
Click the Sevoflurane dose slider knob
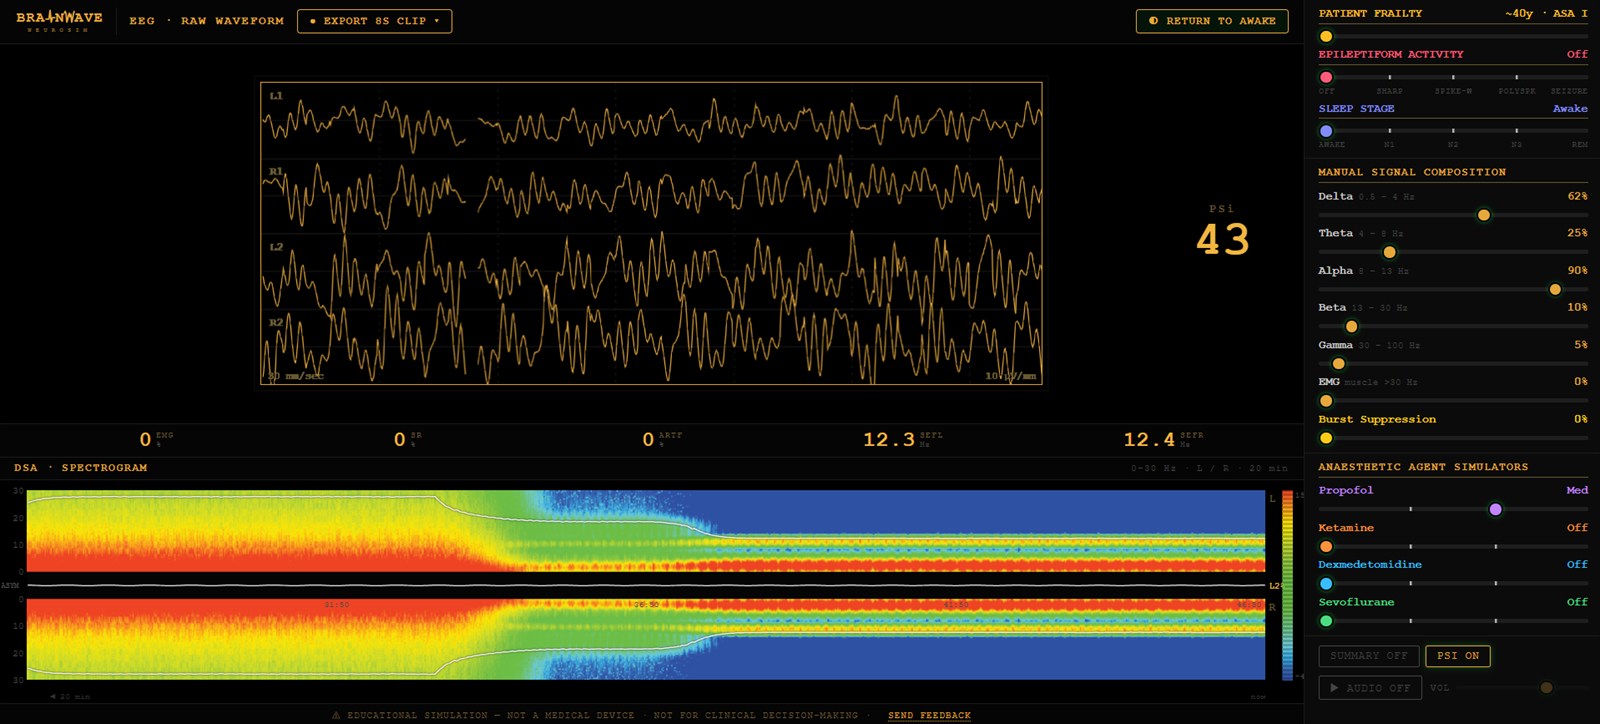1326,621
